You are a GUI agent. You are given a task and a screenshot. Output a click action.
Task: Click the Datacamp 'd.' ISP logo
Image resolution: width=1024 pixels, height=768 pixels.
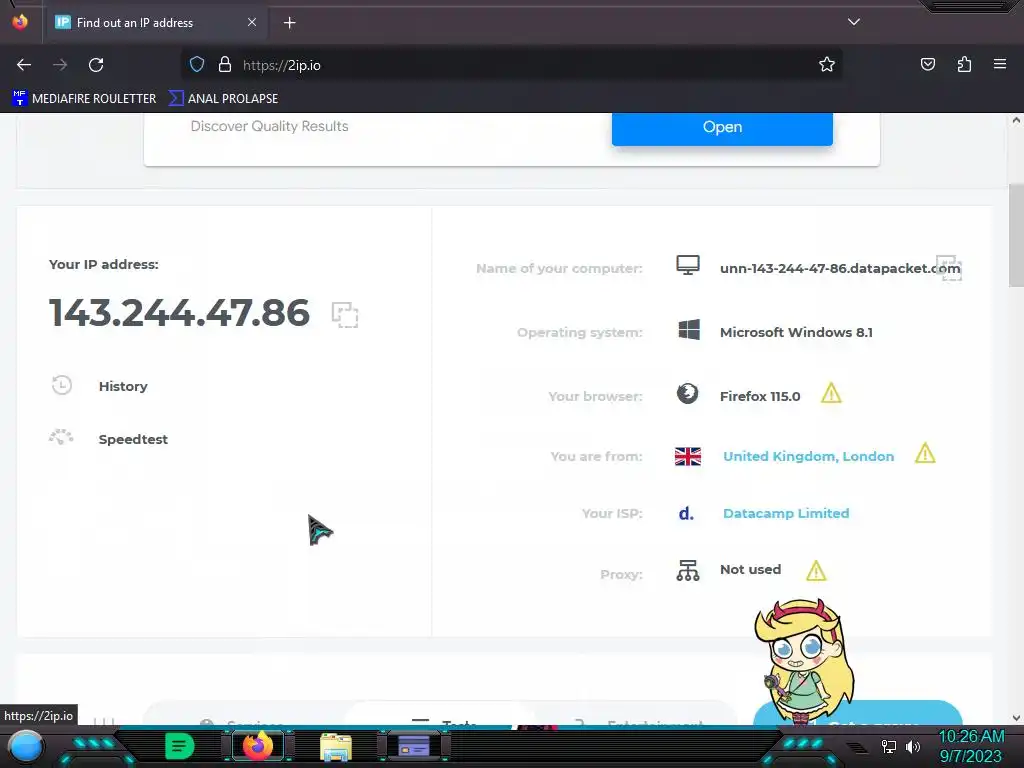pyautogui.click(x=686, y=513)
